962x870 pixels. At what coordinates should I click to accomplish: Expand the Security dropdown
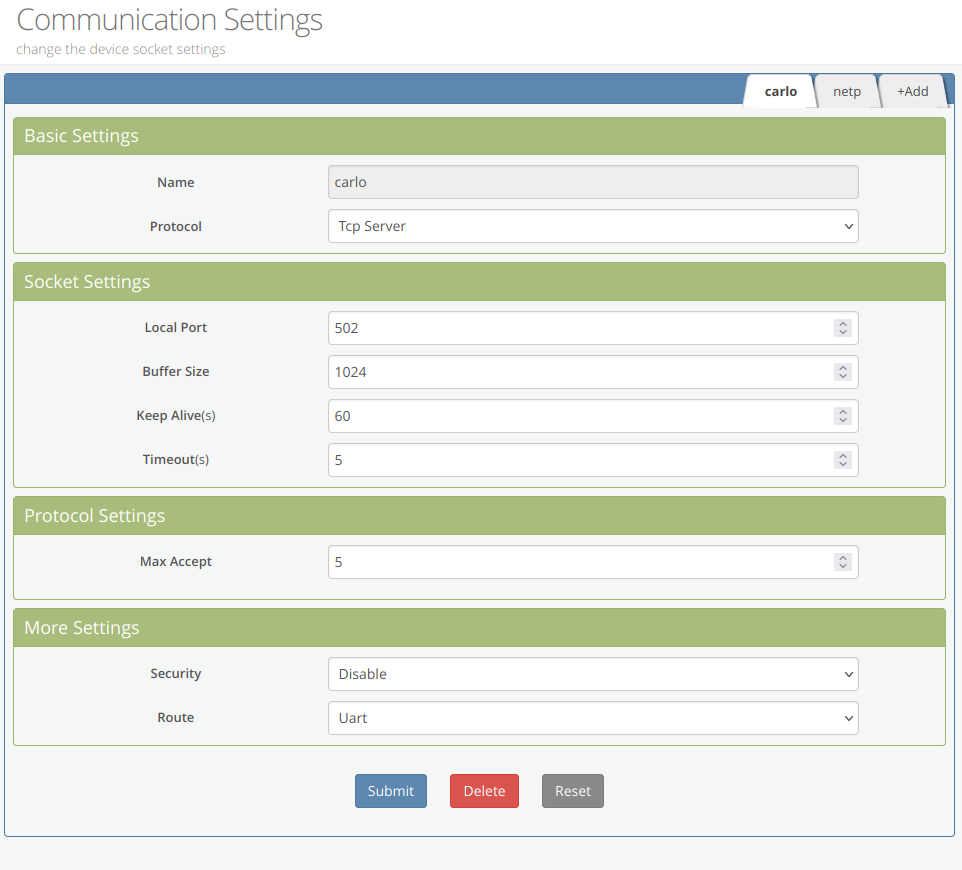pyautogui.click(x=592, y=674)
